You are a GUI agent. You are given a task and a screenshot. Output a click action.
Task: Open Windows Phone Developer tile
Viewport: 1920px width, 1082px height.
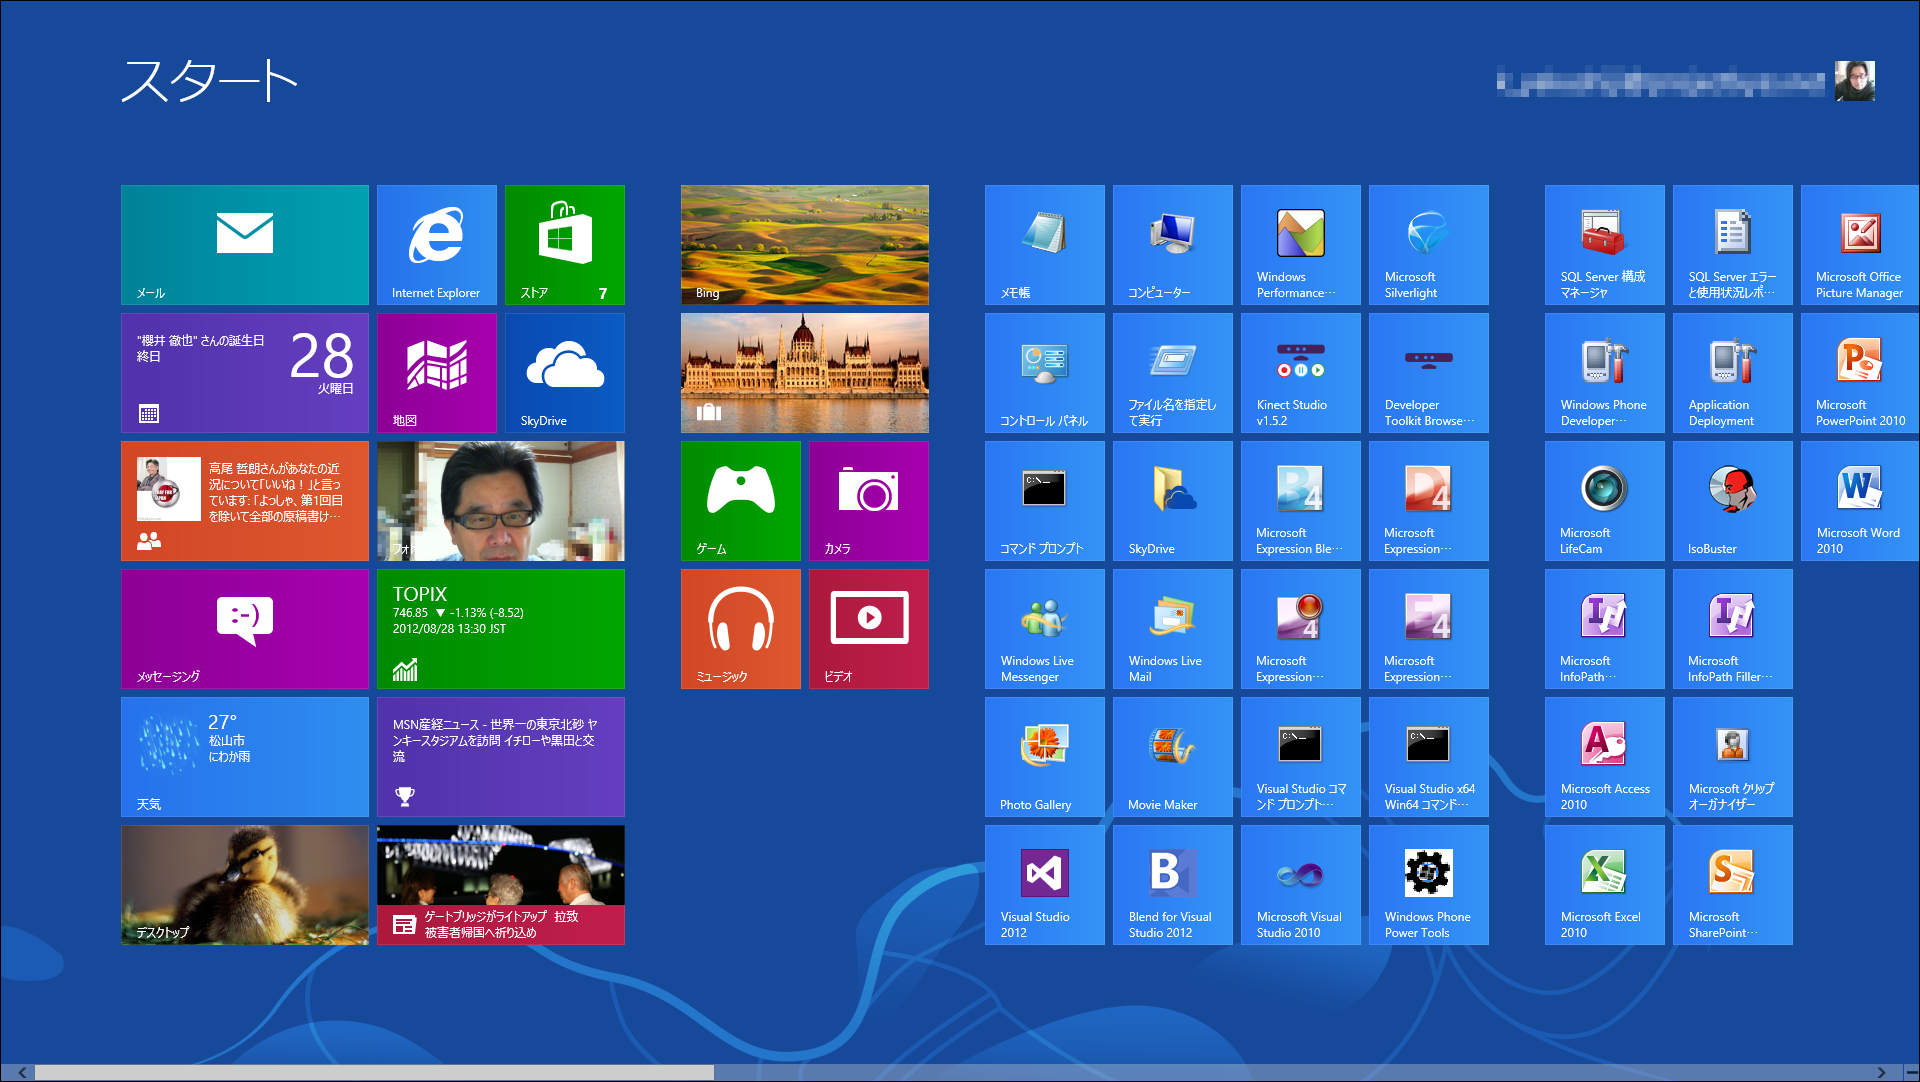click(1605, 373)
